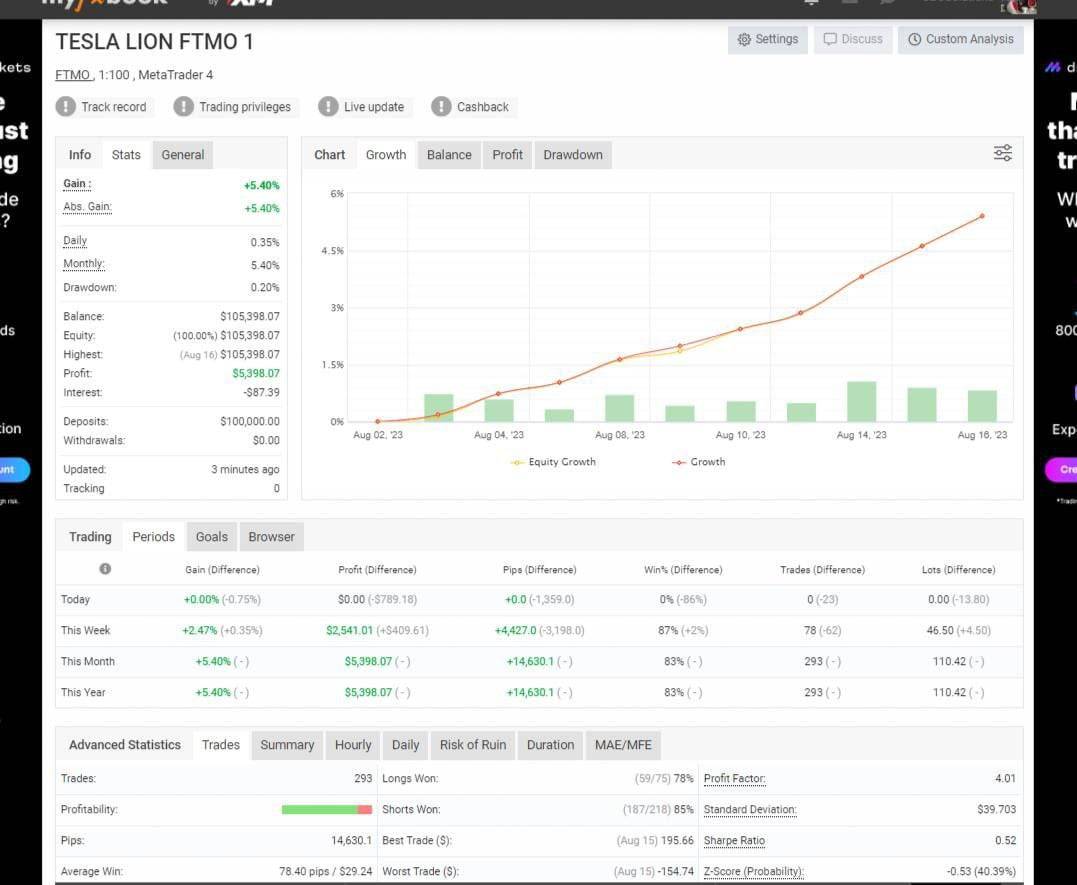Open the General info tab
This screenshot has width=1077, height=885.
tap(183, 155)
